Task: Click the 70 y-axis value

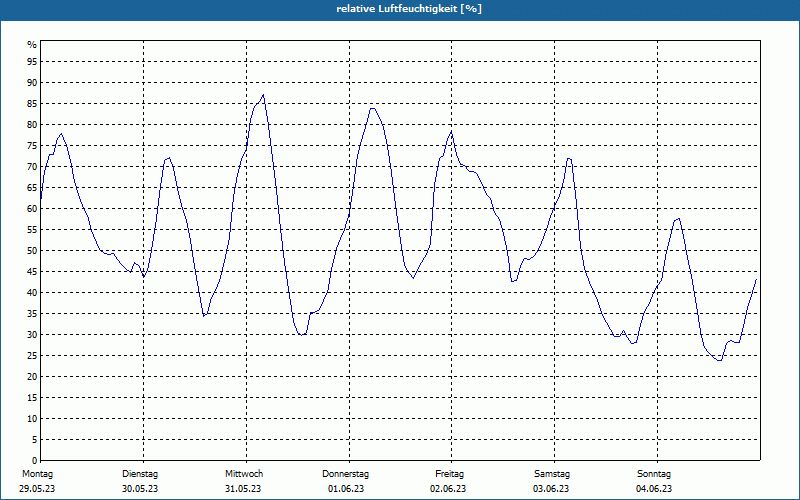Action: pyautogui.click(x=32, y=166)
